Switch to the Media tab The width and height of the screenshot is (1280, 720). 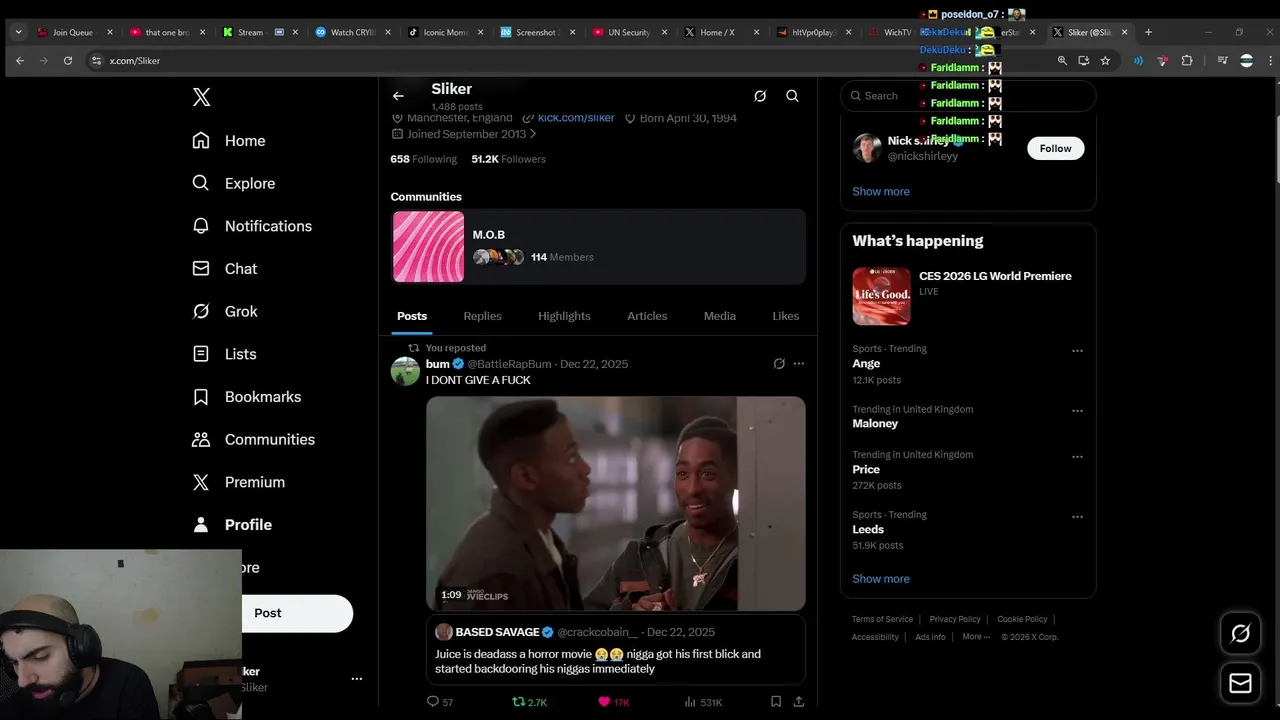[719, 316]
